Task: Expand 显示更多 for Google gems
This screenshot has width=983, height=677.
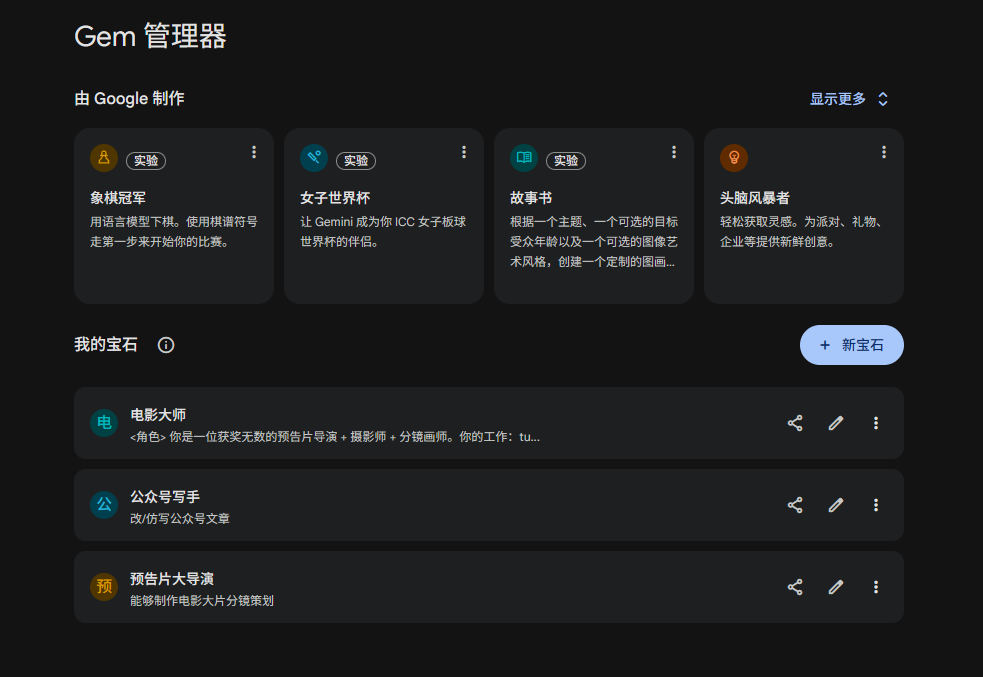Action: point(847,98)
